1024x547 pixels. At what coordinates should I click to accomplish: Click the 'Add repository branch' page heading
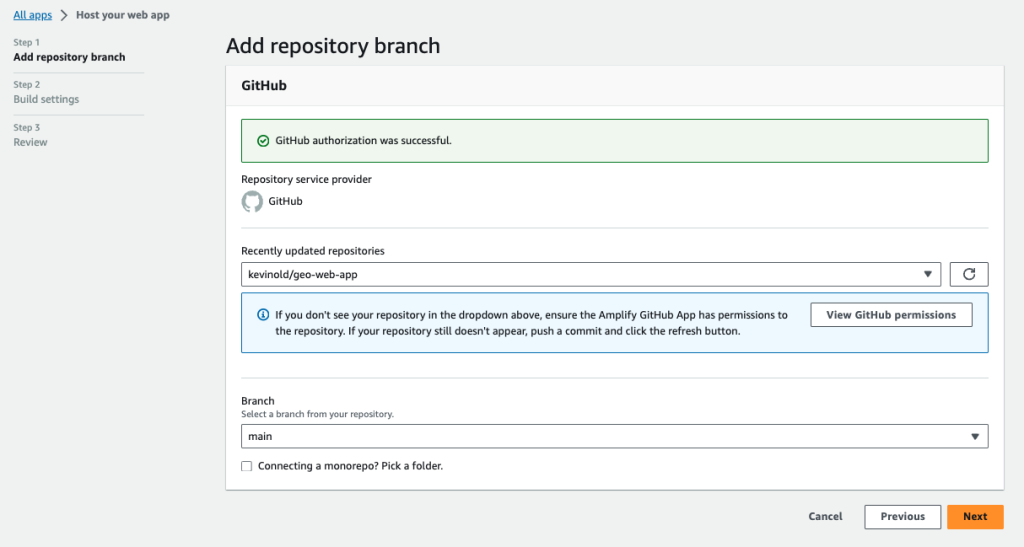(x=333, y=46)
